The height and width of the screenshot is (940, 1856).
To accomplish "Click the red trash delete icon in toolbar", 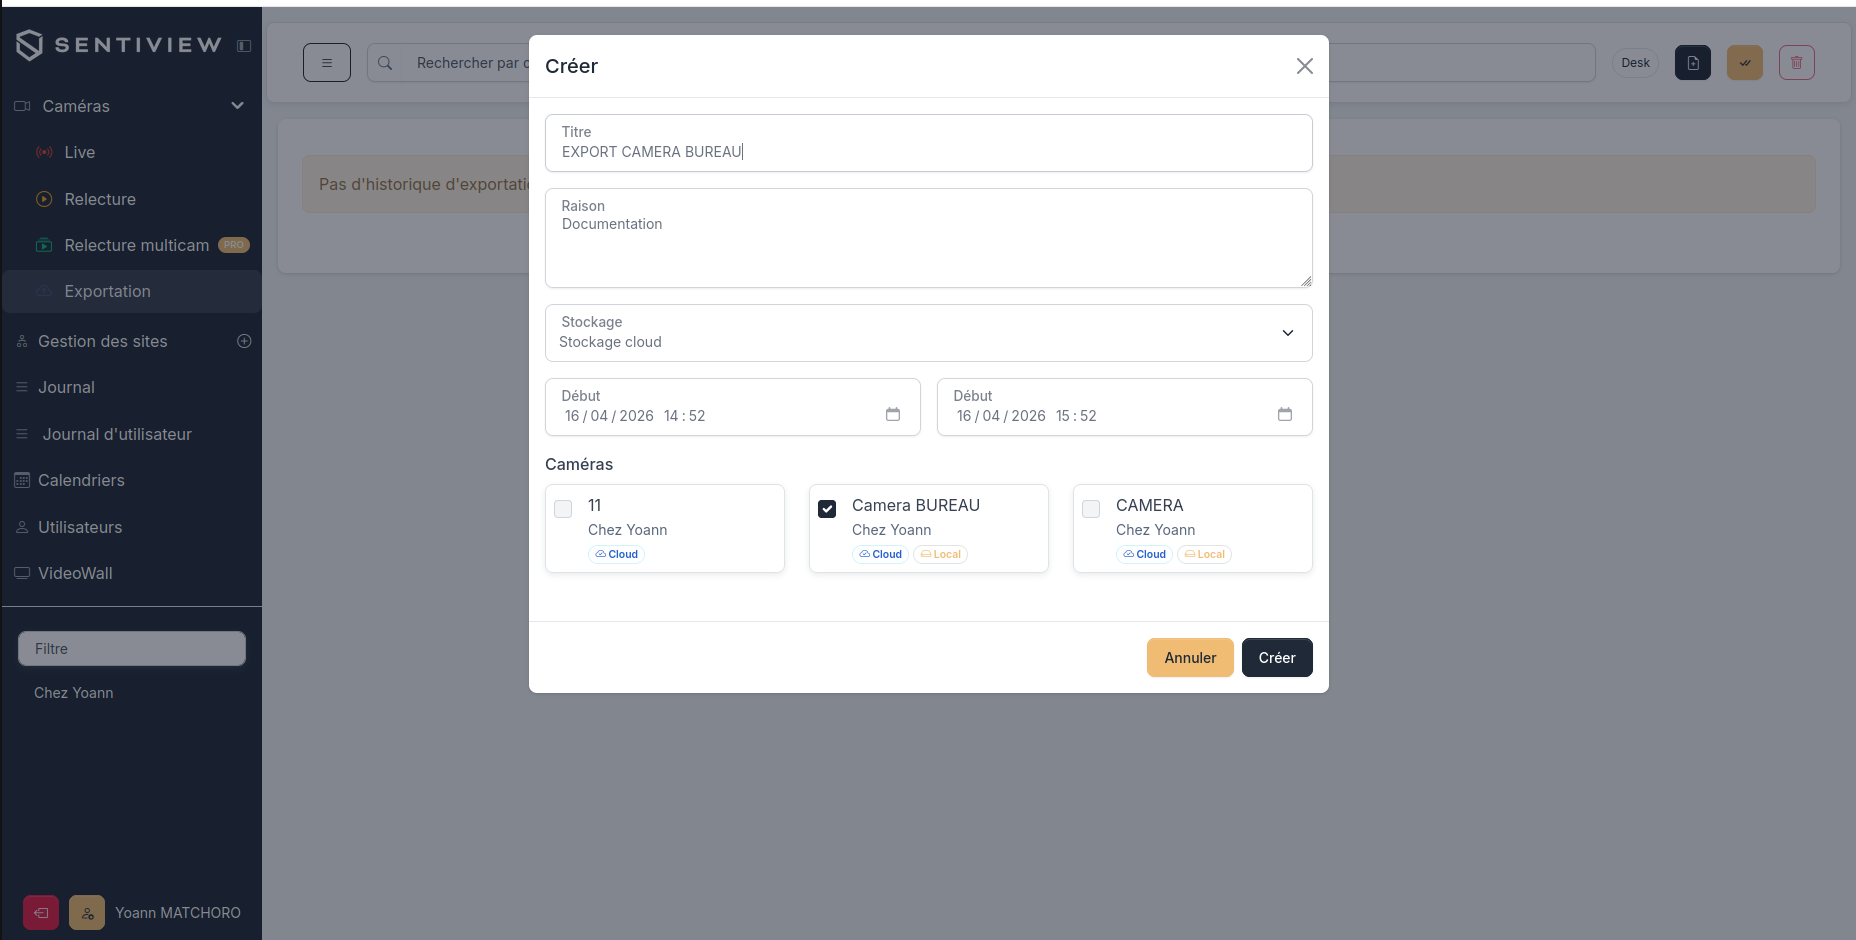I will coord(1796,63).
